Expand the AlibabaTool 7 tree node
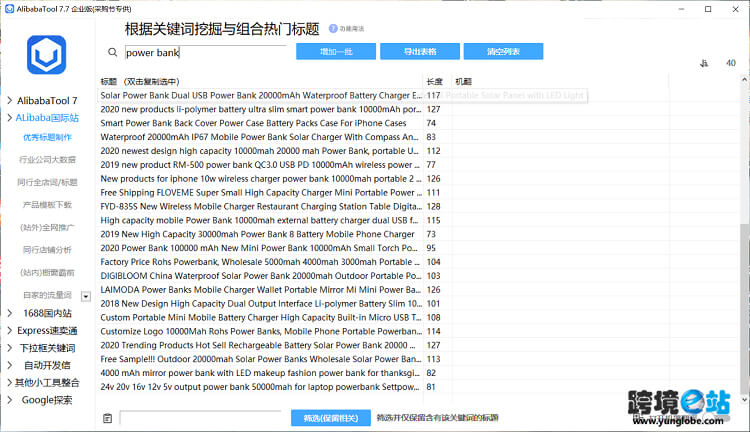 10,100
